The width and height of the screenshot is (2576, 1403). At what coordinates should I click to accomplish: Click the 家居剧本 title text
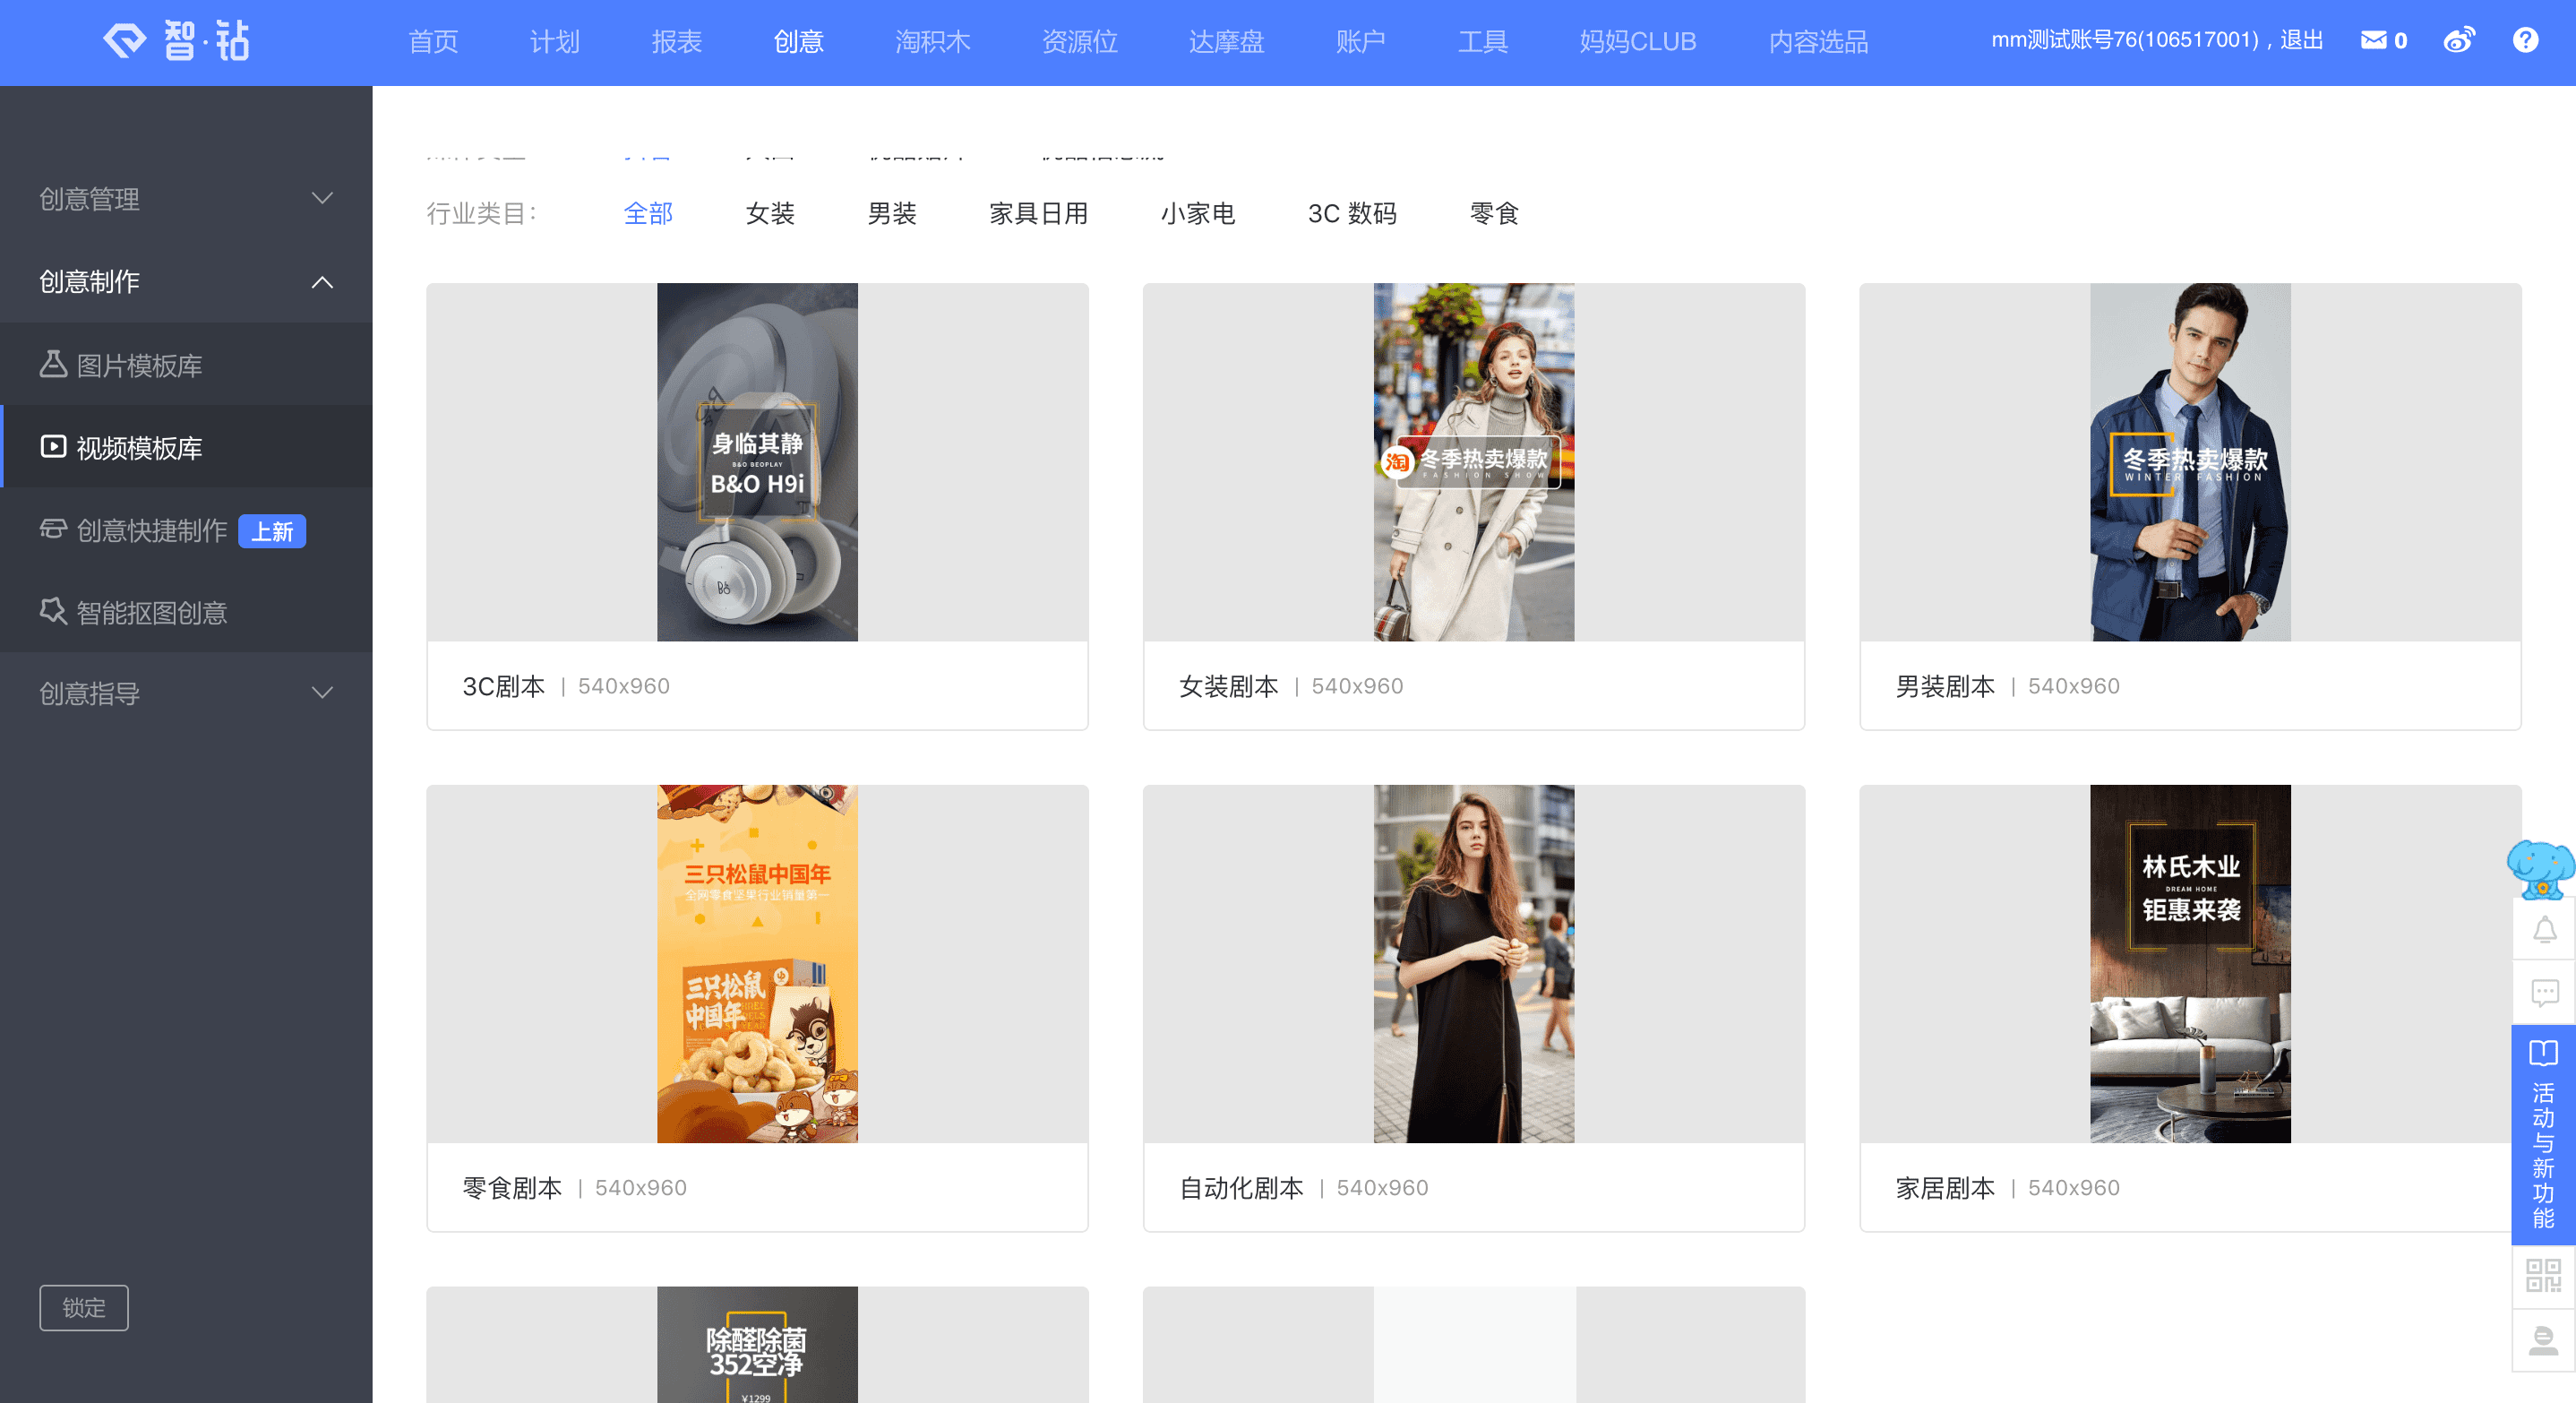pyautogui.click(x=1945, y=1187)
